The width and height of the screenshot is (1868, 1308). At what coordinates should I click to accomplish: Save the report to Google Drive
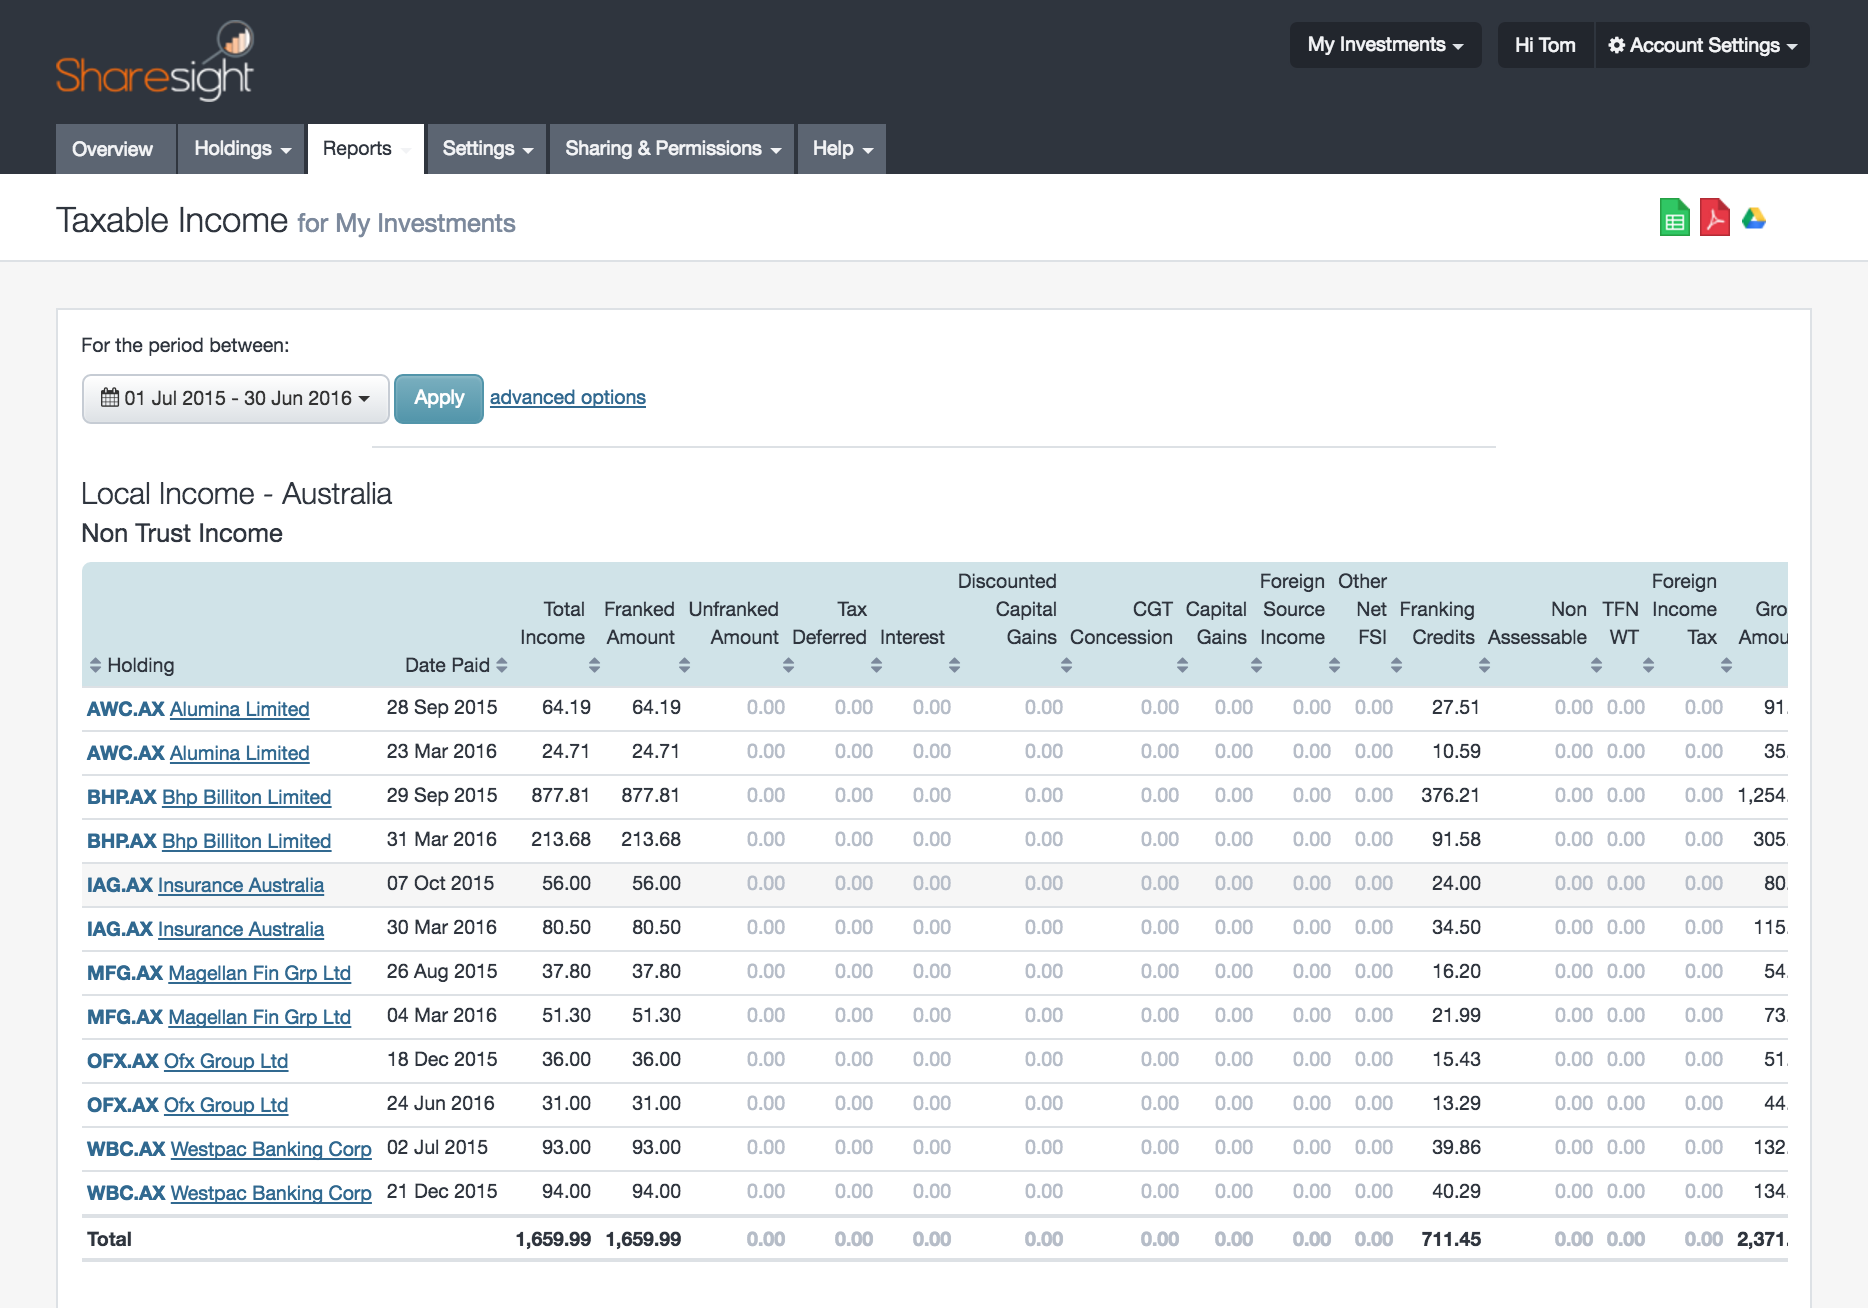(1753, 217)
